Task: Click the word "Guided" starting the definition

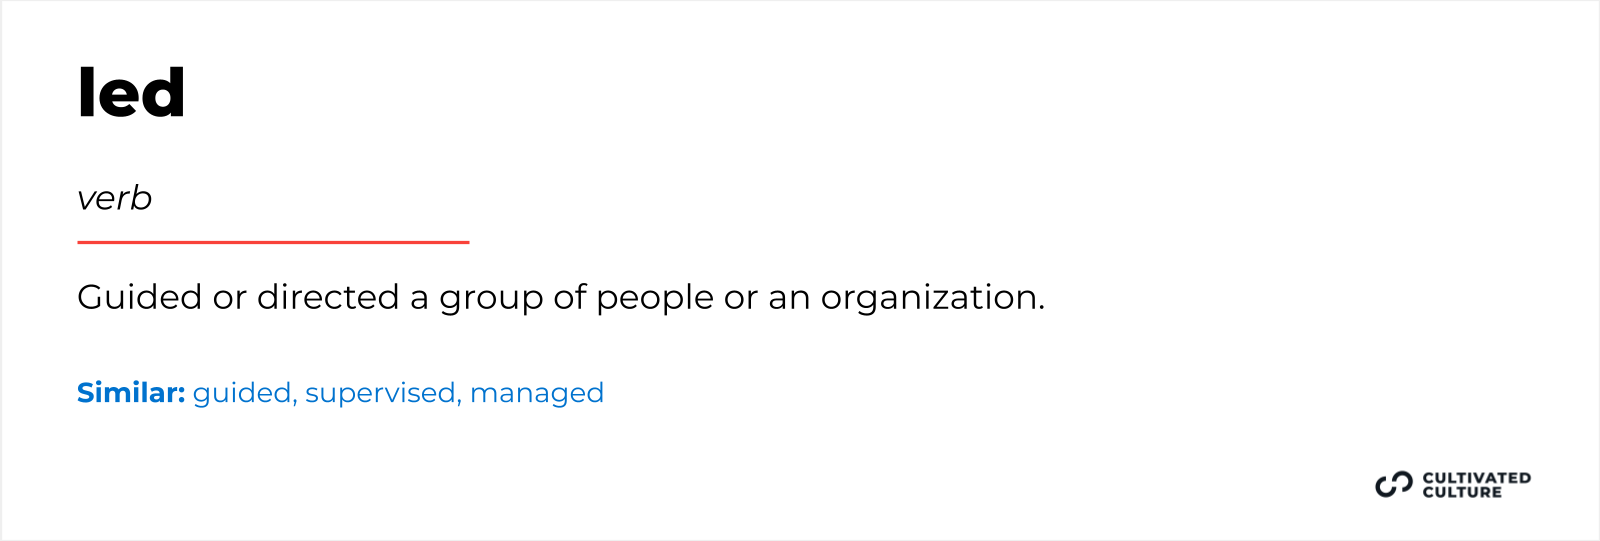Action: pyautogui.click(x=139, y=297)
